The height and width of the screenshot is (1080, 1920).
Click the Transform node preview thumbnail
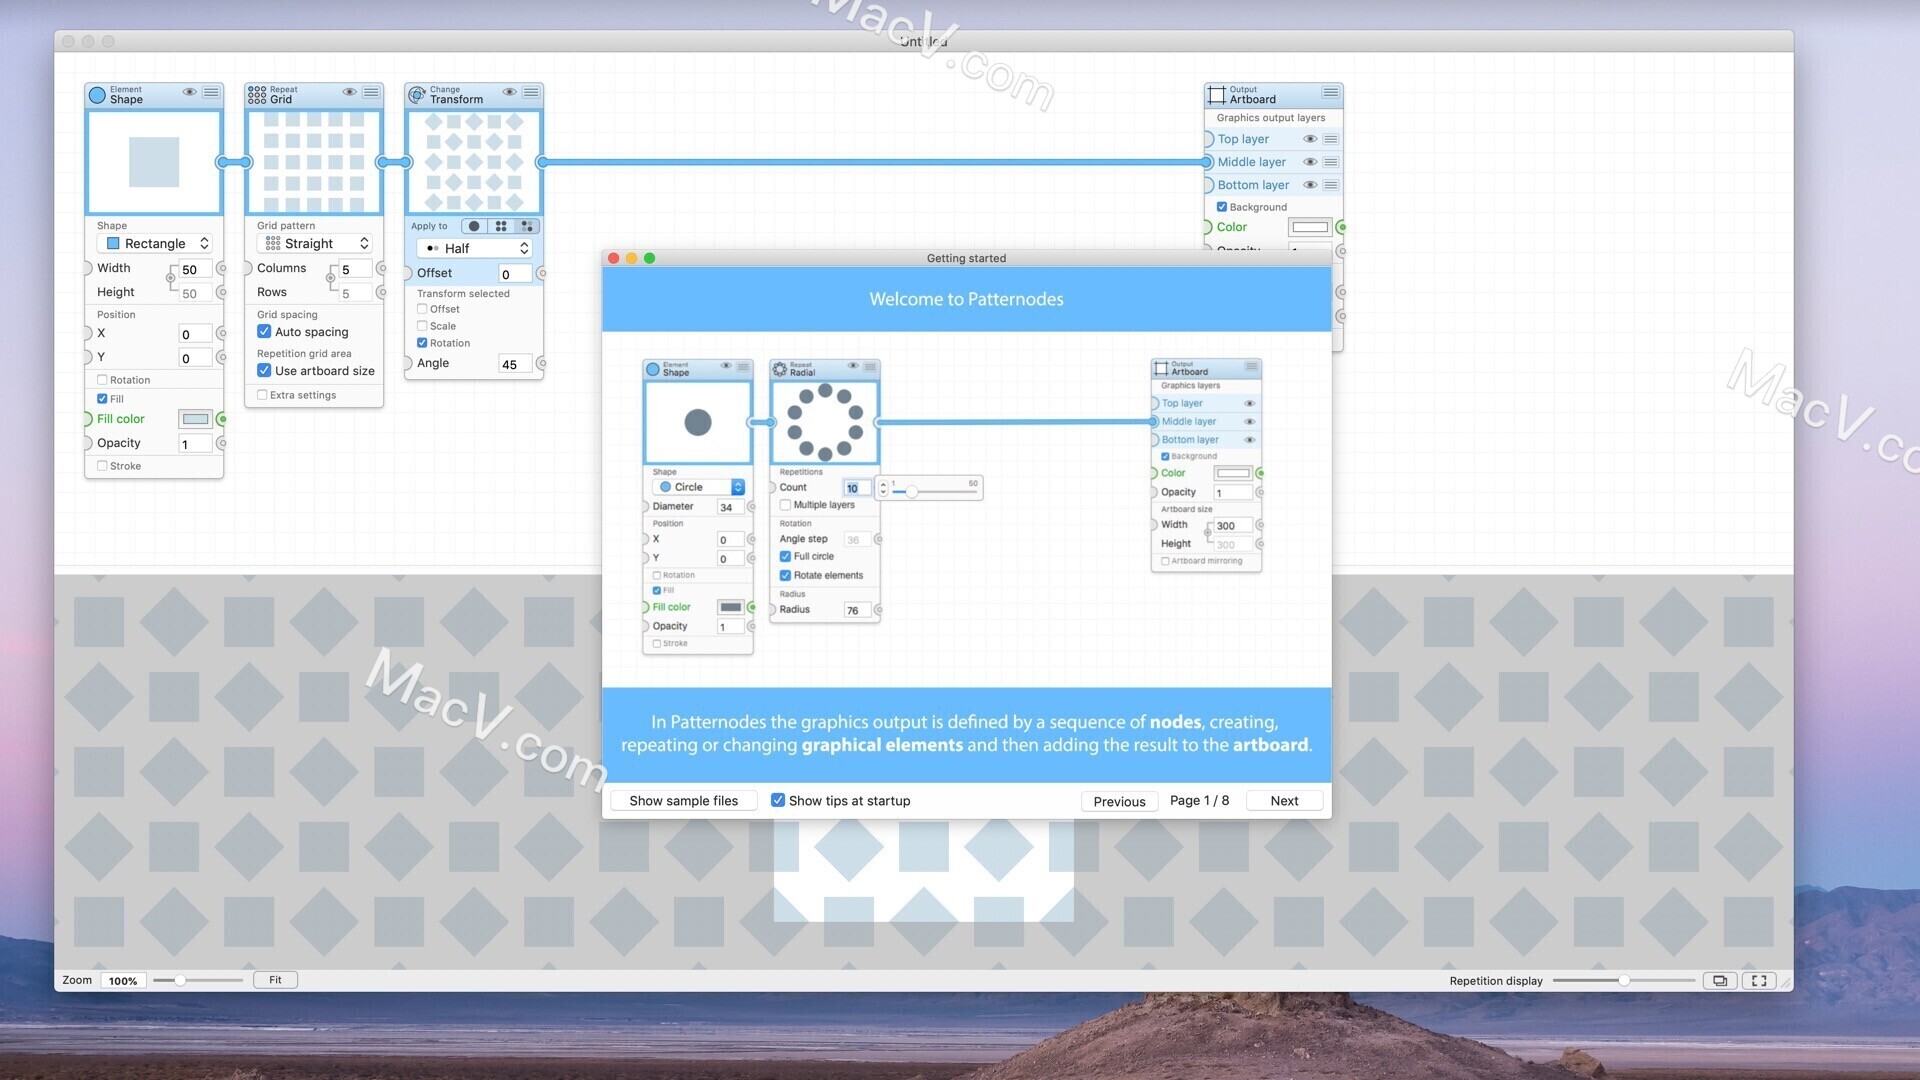pyautogui.click(x=474, y=162)
